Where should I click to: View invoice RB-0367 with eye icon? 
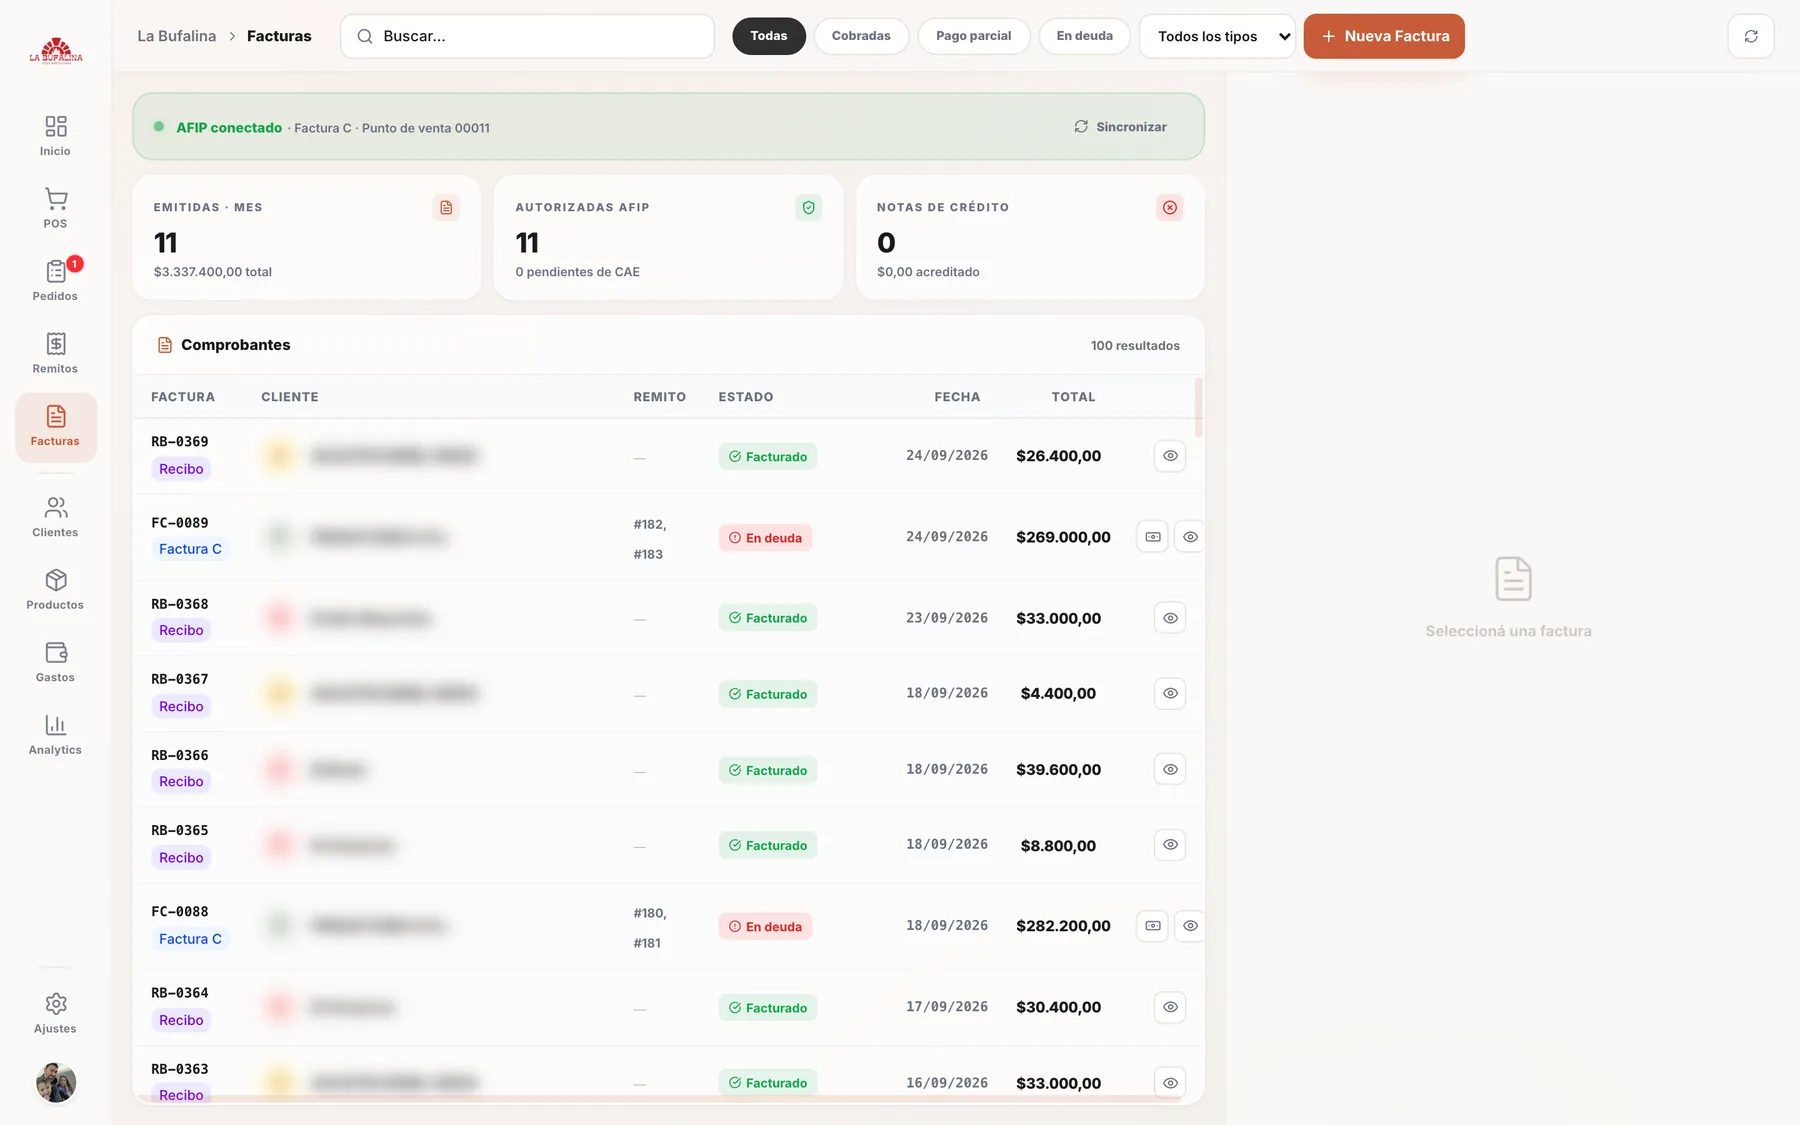tap(1170, 693)
